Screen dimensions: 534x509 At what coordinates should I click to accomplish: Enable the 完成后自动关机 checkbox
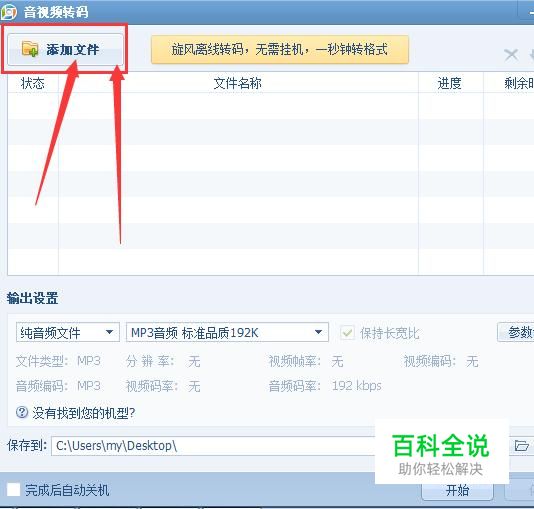(x=14, y=490)
